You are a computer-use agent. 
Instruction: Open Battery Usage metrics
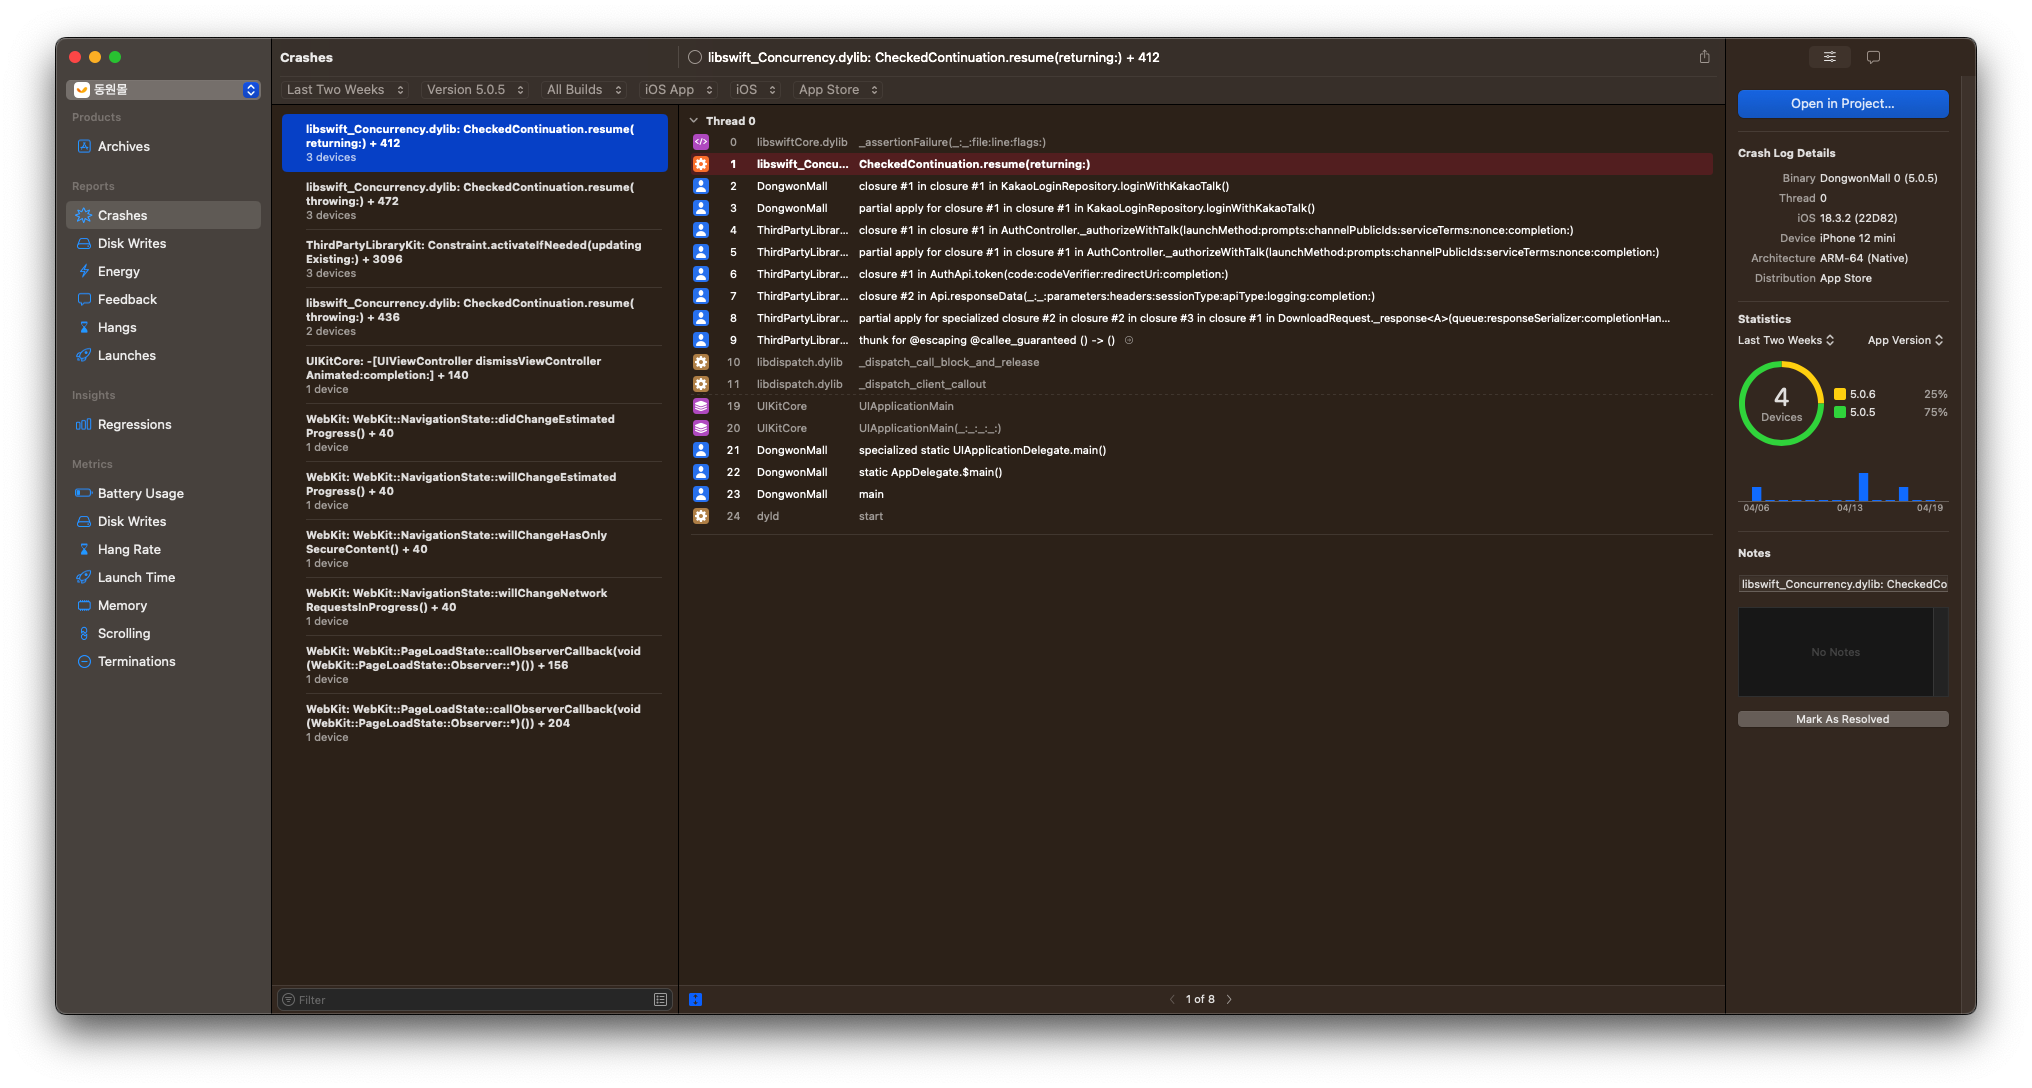[140, 493]
